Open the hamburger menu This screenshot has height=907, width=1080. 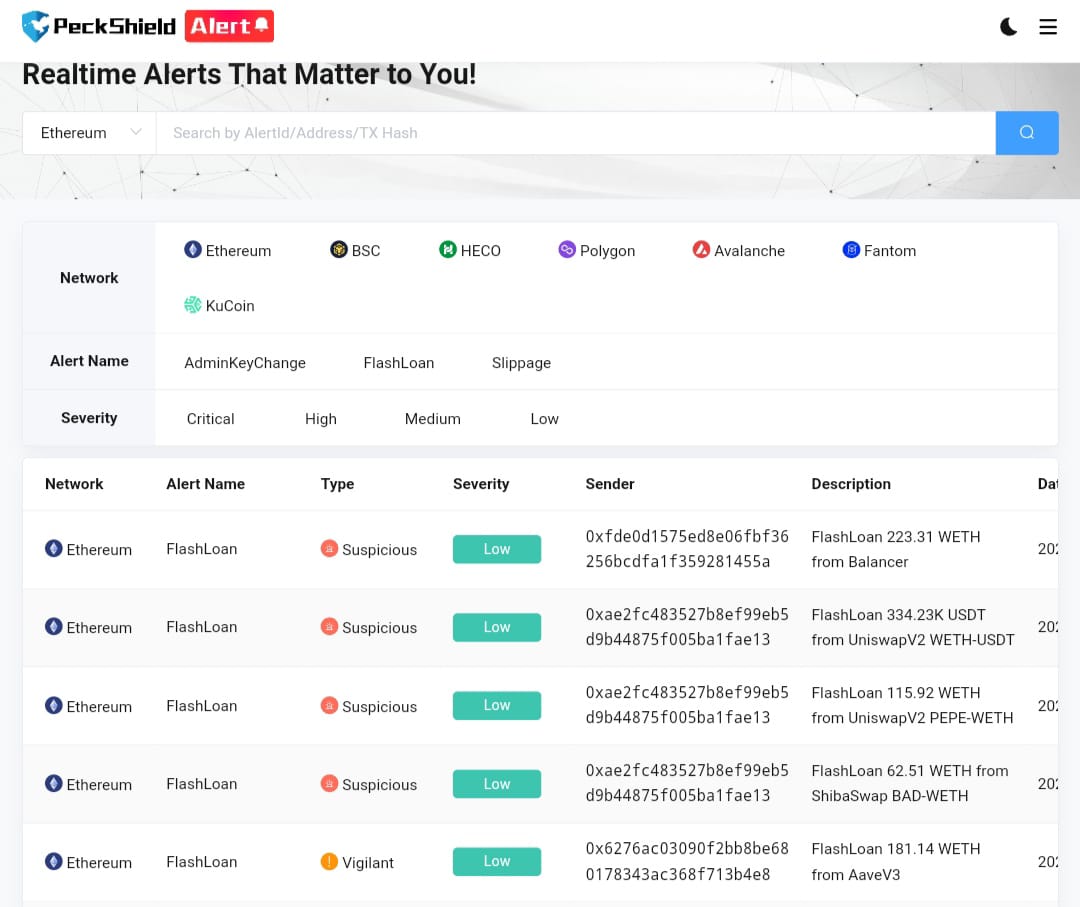pos(1048,27)
